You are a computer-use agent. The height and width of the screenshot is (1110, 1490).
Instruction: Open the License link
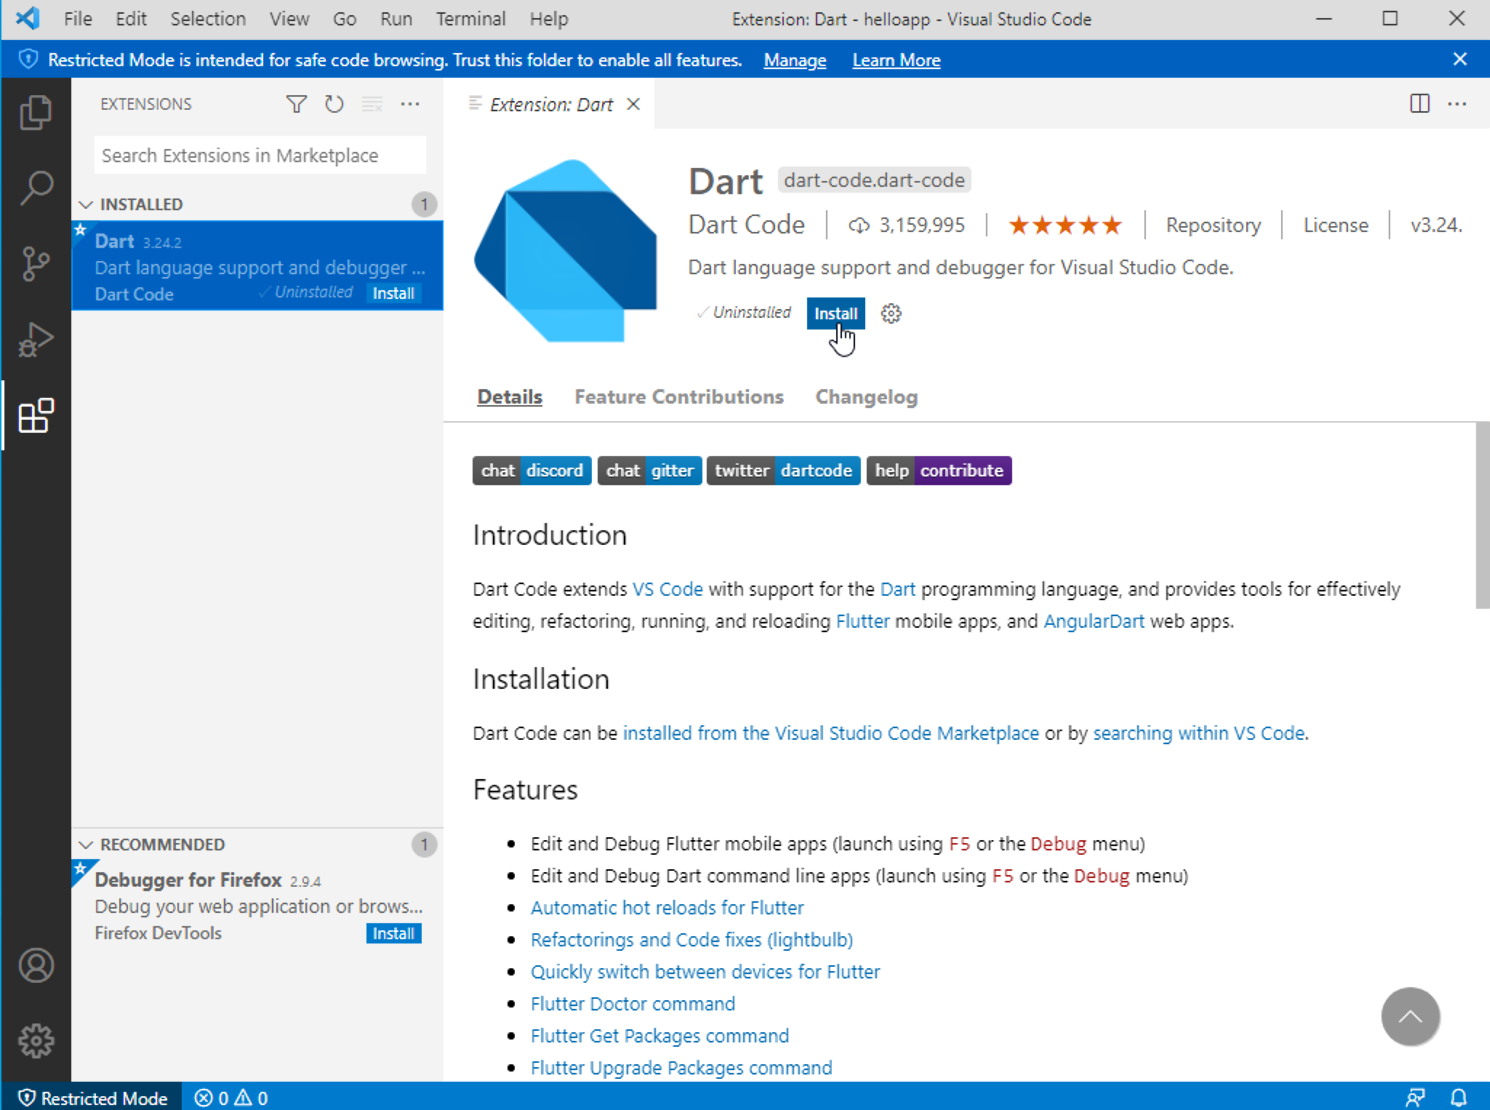point(1335,225)
